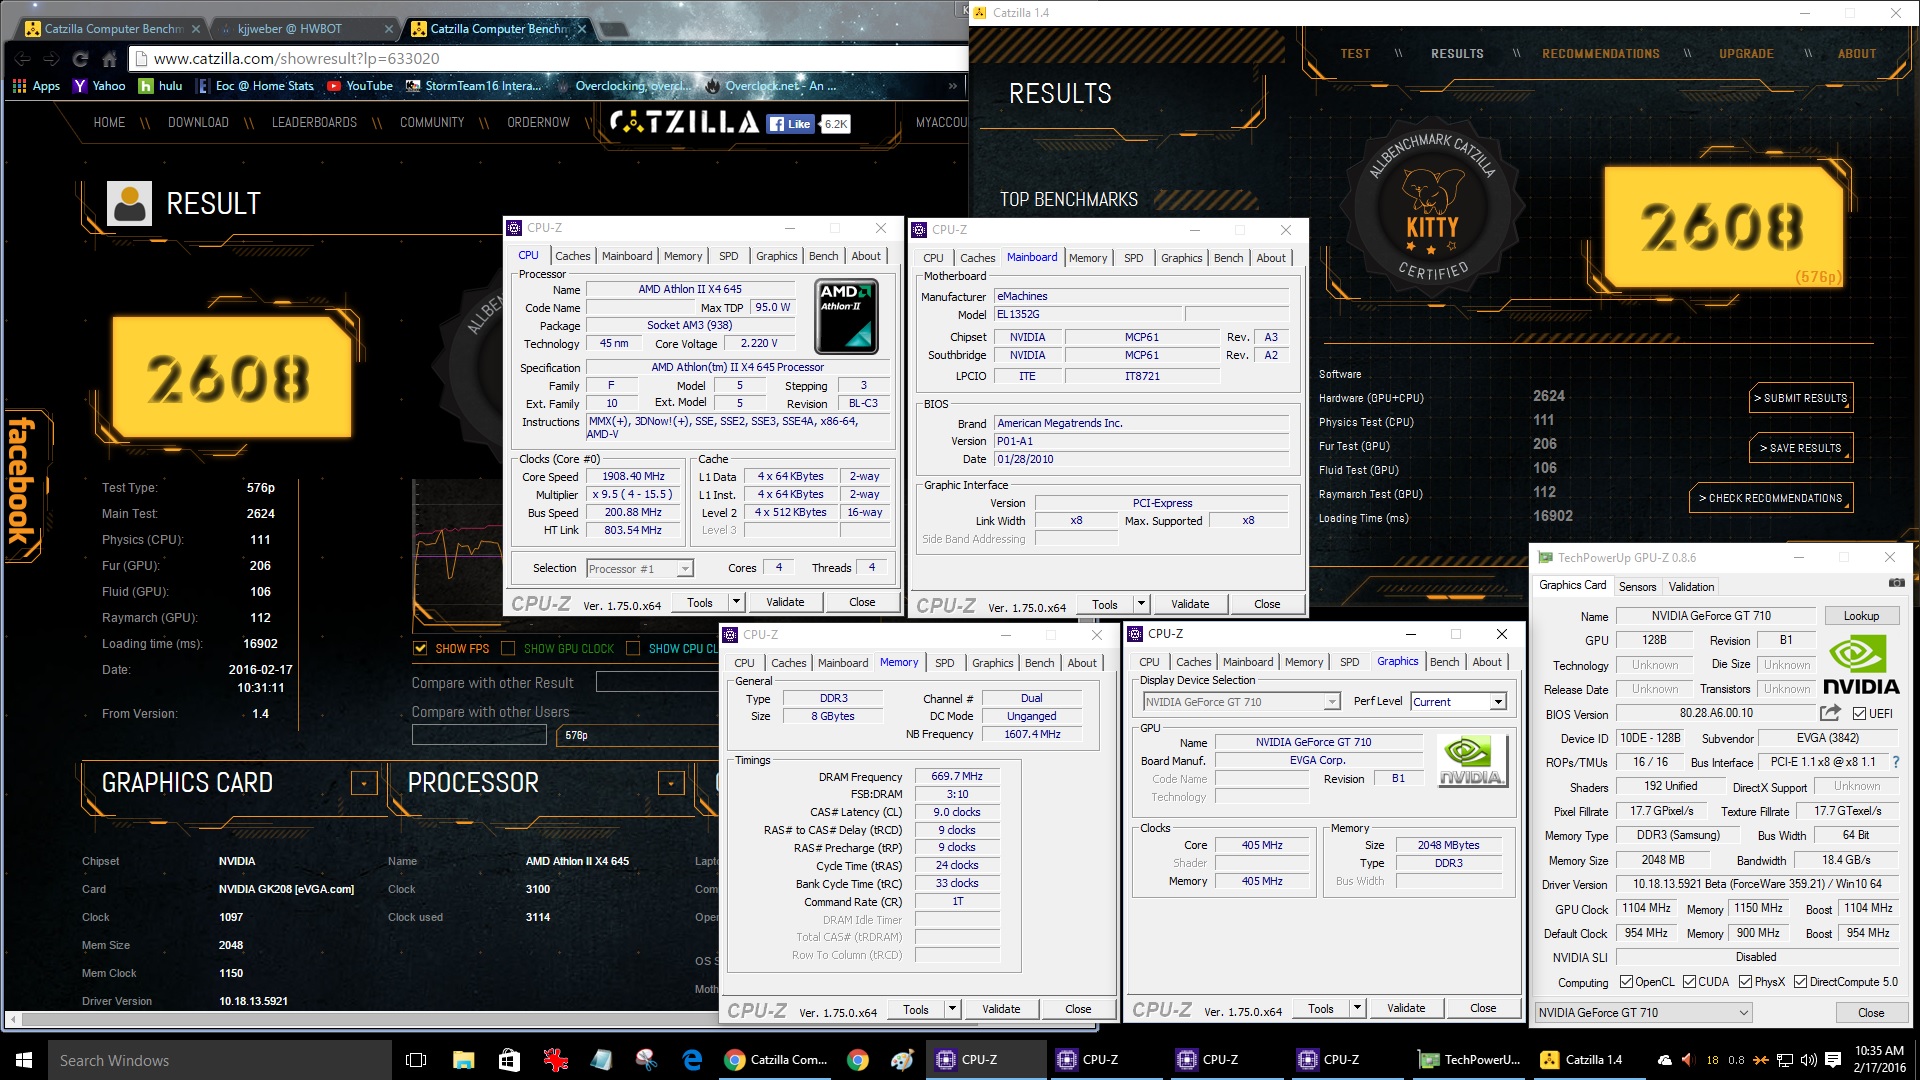Toggle the SHOW GPU CLOCK checkbox
This screenshot has height=1080, width=1920.
click(508, 649)
